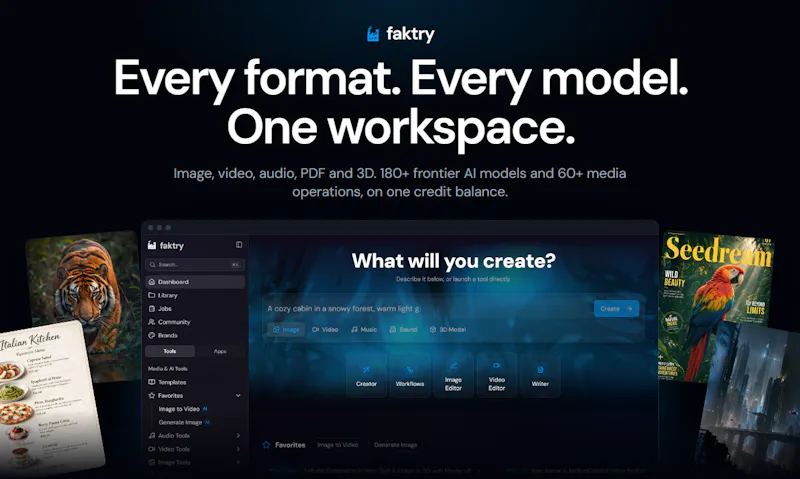The height and width of the screenshot is (479, 800).
Task: Click the faktry logo in the app sidebar
Action: [165, 245]
